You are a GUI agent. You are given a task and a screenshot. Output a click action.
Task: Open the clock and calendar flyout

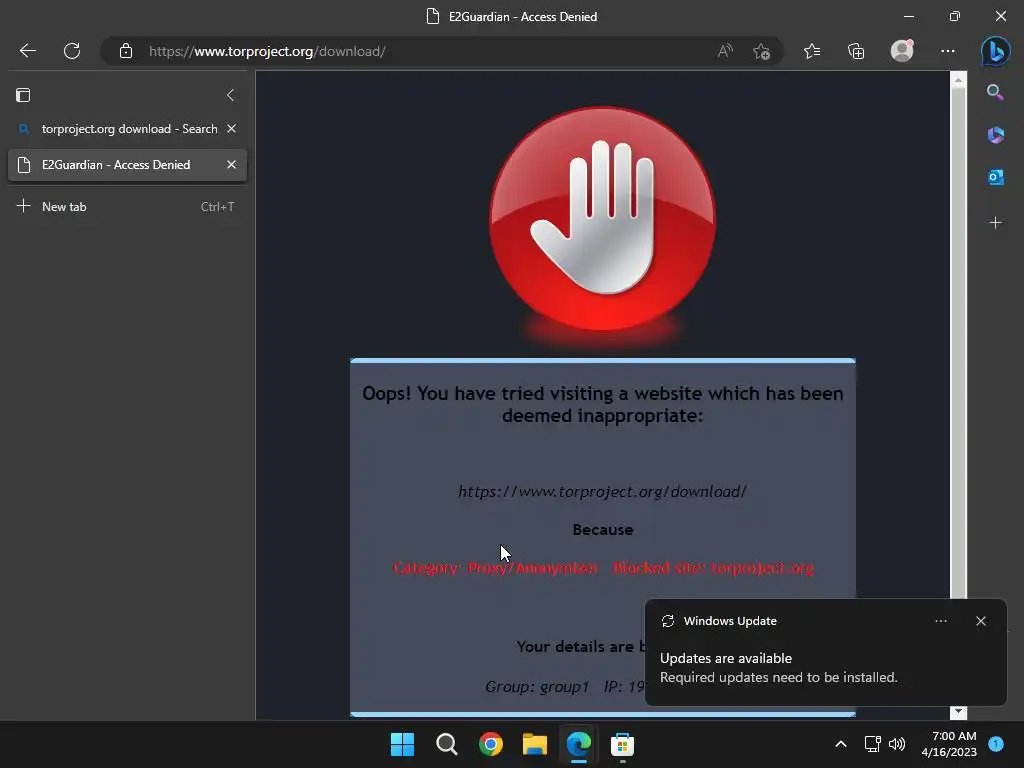click(x=949, y=744)
